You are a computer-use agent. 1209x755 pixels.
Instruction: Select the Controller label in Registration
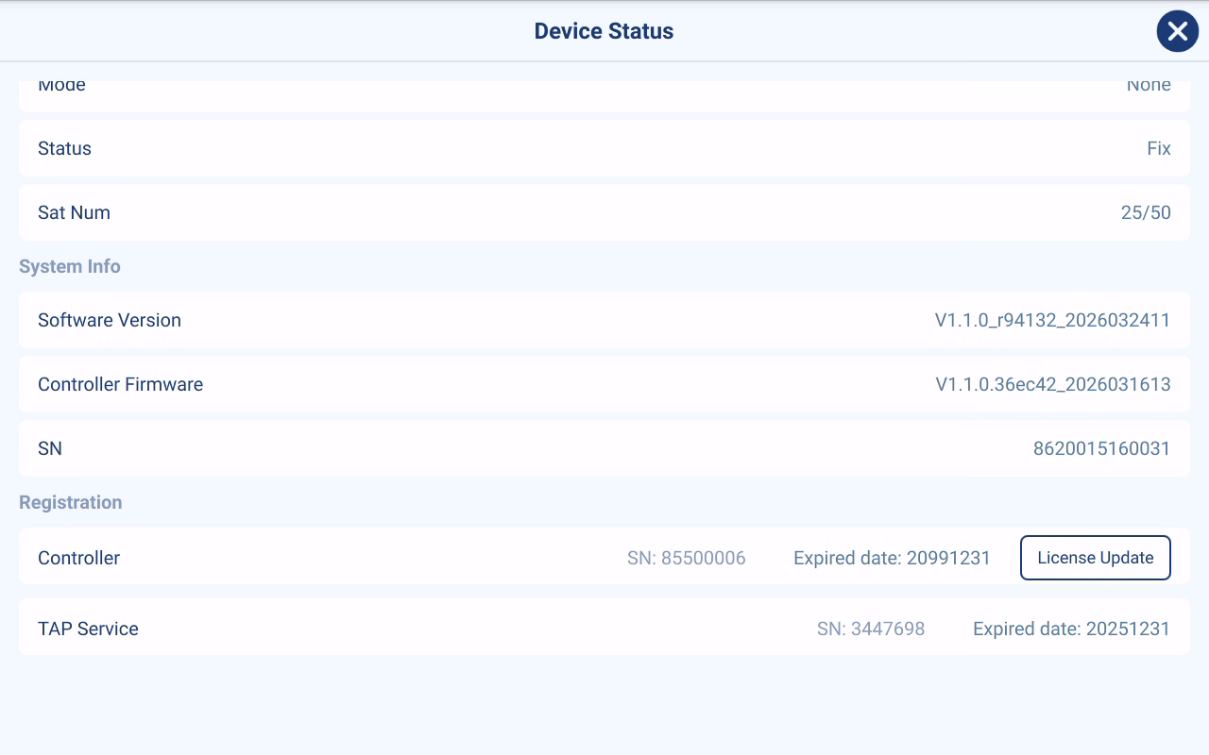[x=79, y=558]
